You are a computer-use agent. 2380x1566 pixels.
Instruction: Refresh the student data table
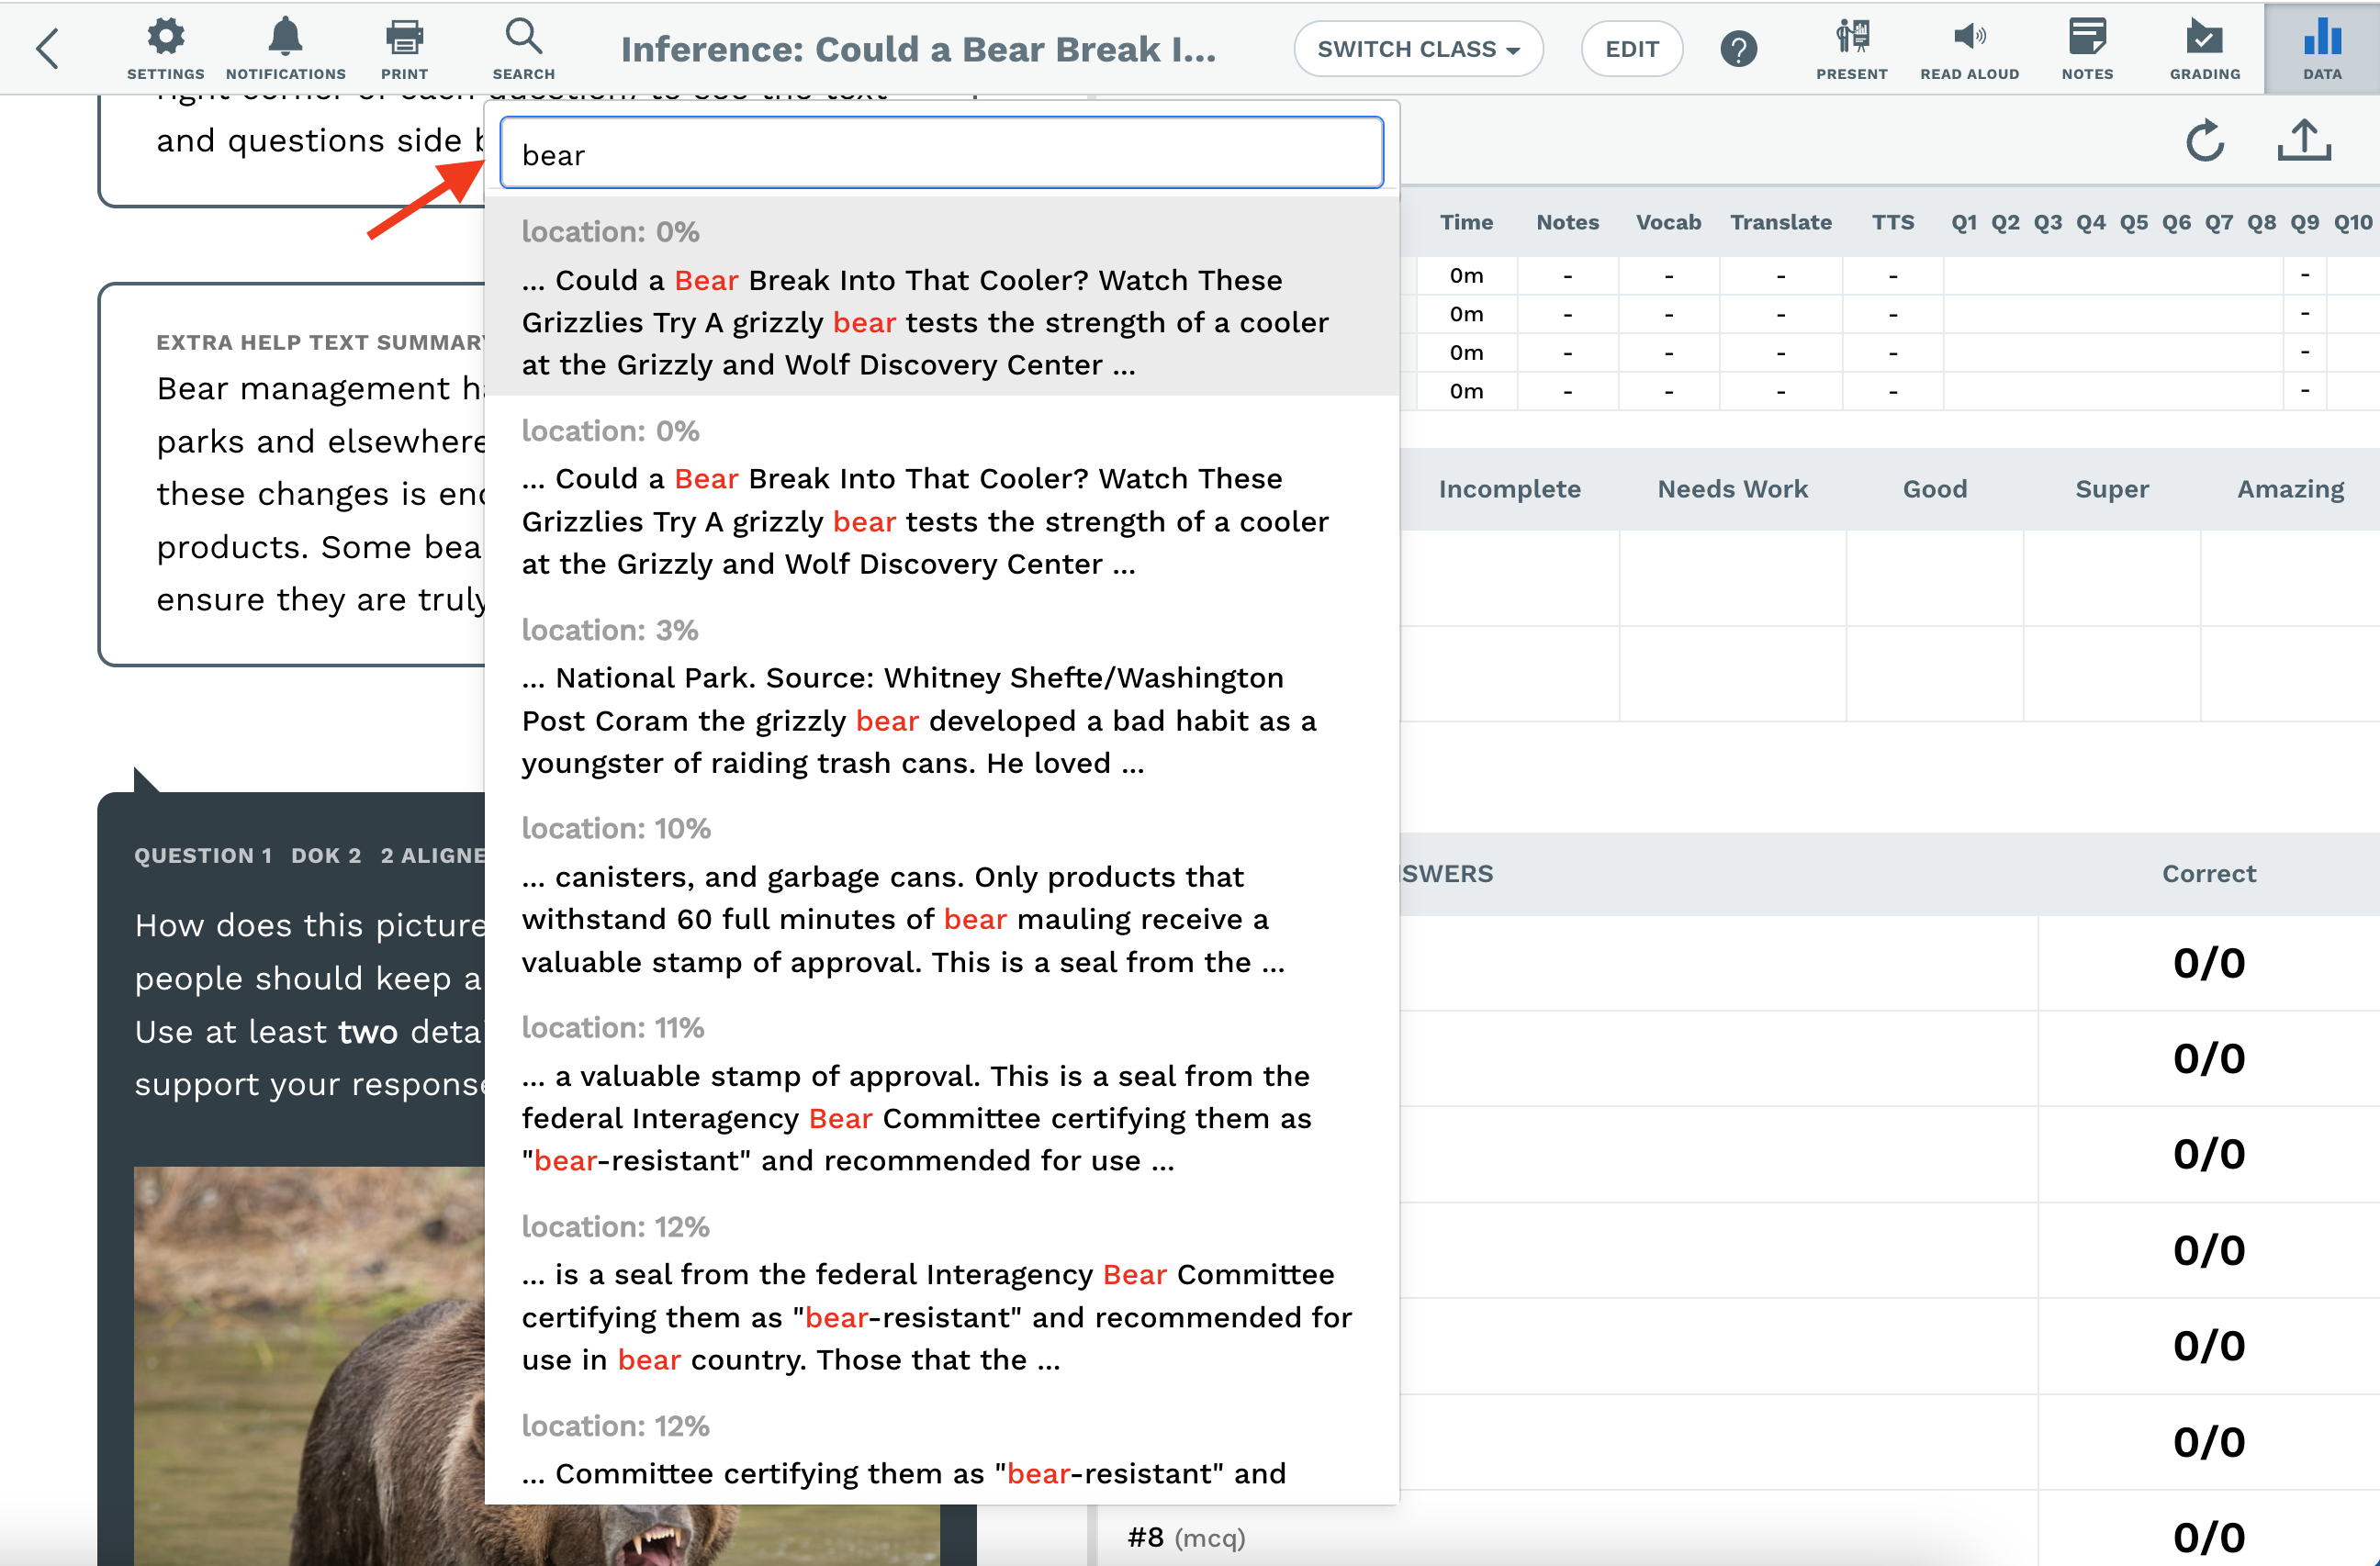tap(2205, 142)
